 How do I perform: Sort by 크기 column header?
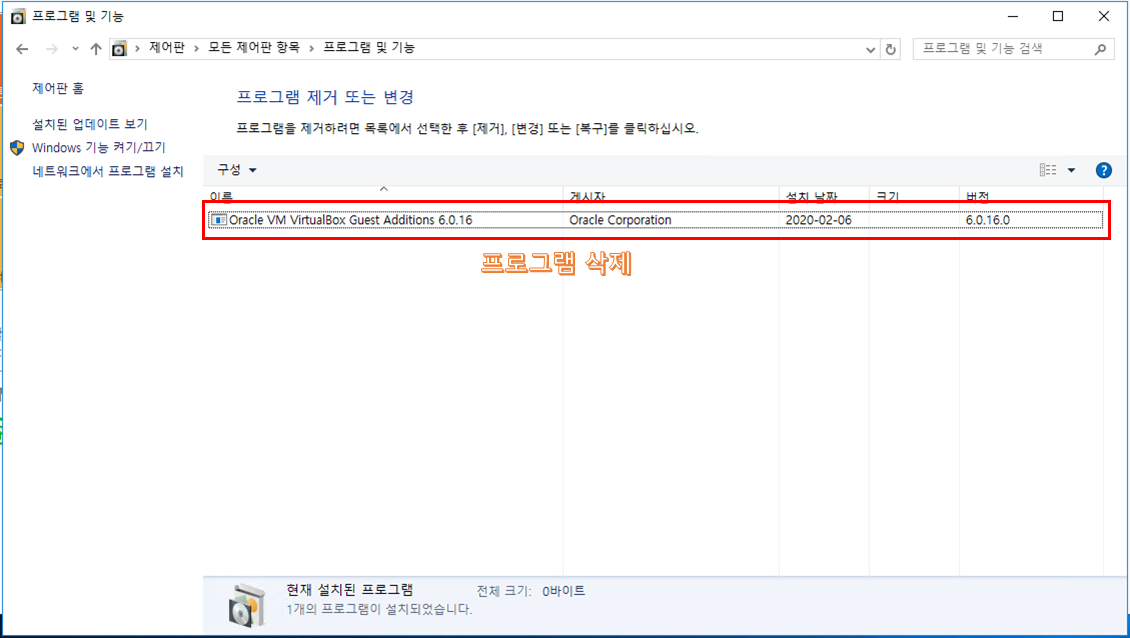914,195
